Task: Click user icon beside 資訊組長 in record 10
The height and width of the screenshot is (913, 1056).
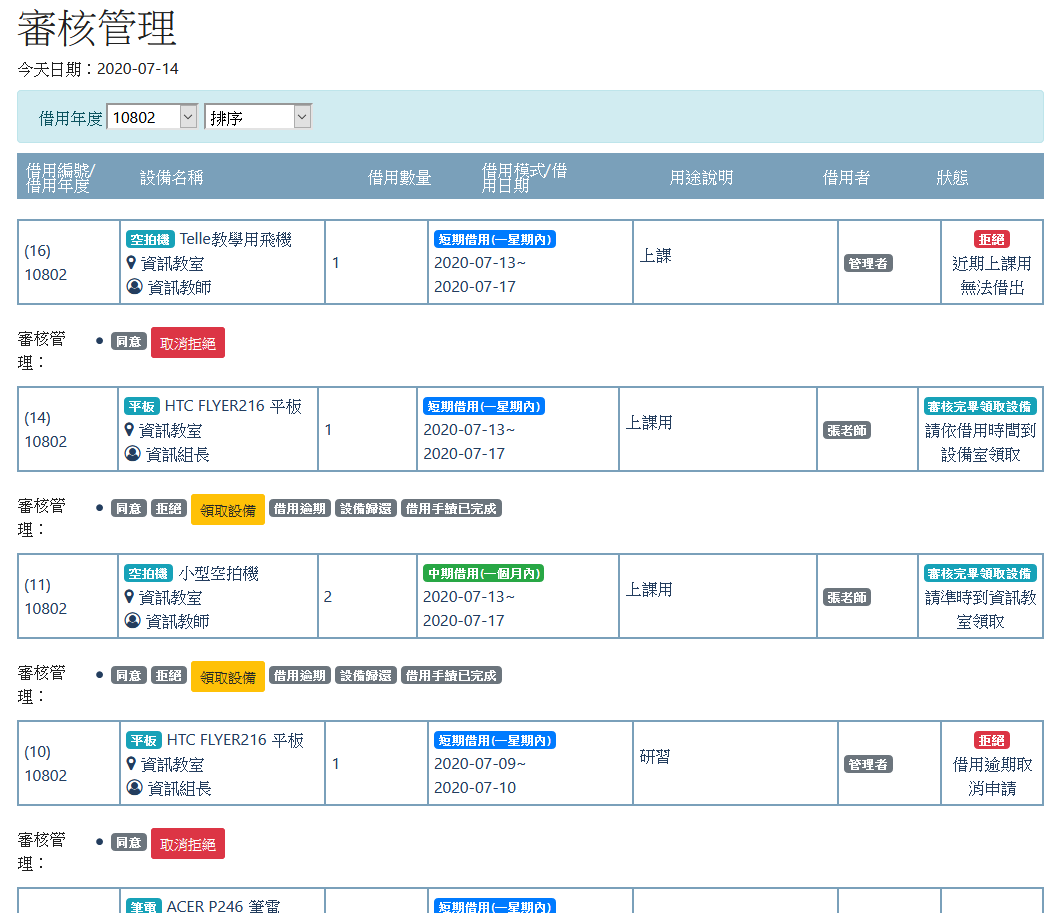Action: coord(134,788)
